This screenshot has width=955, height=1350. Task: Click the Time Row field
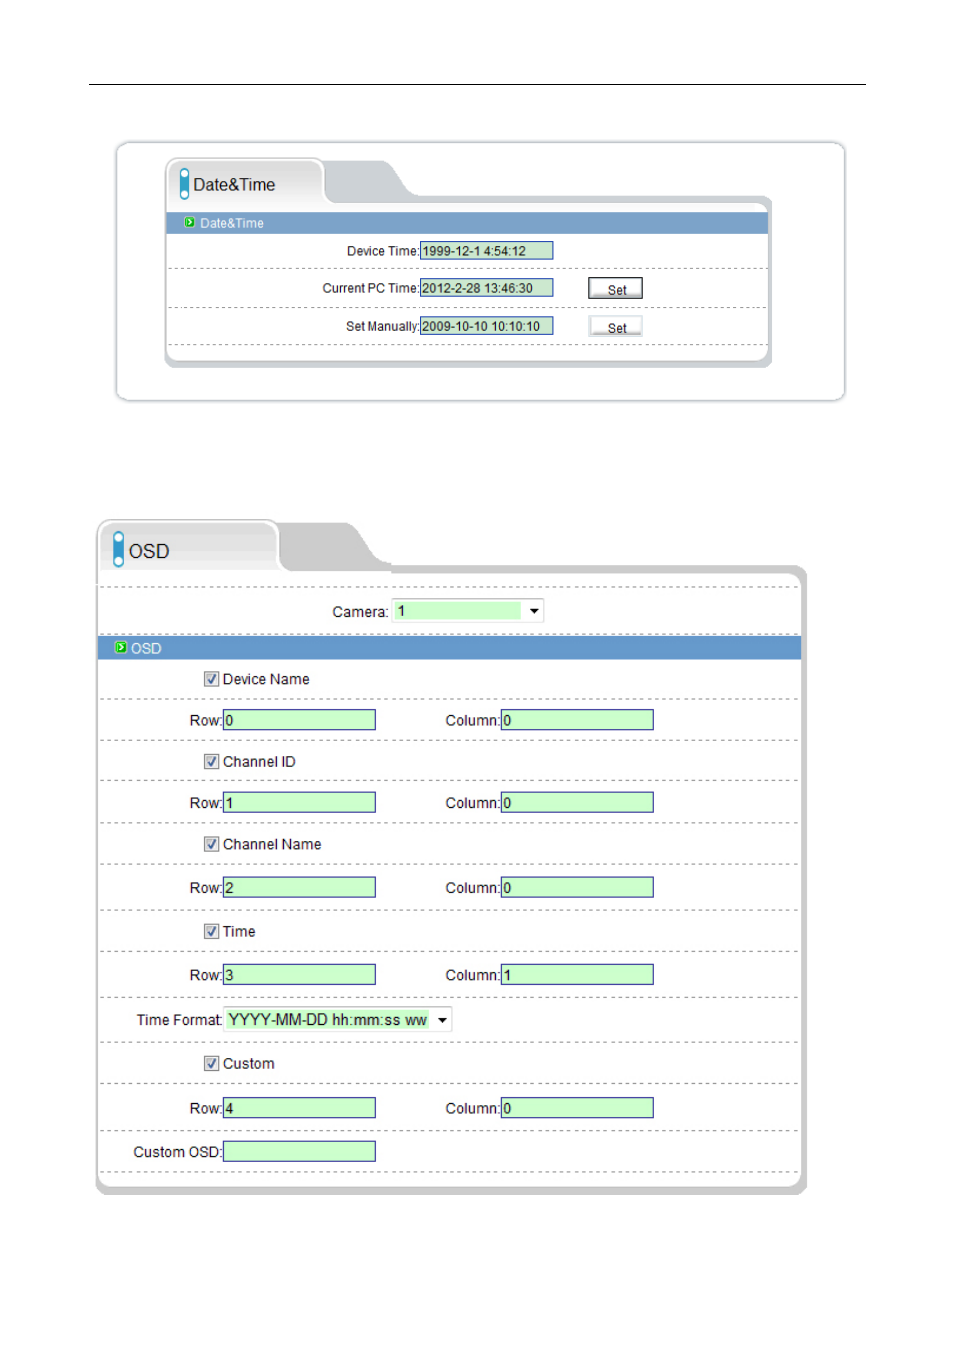[299, 975]
